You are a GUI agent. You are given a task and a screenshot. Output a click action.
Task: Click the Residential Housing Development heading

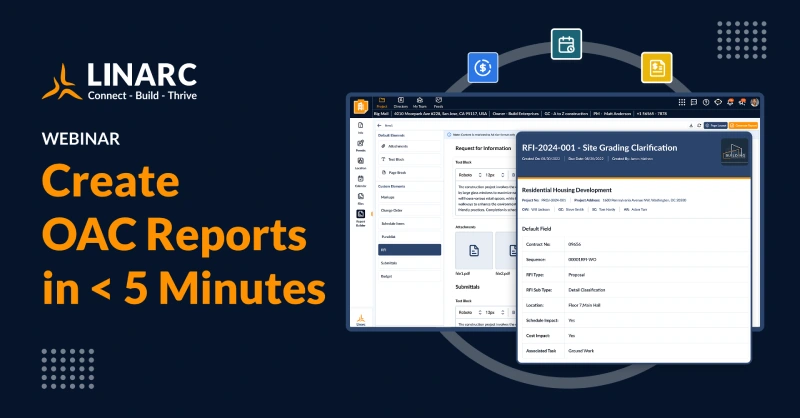pos(566,190)
